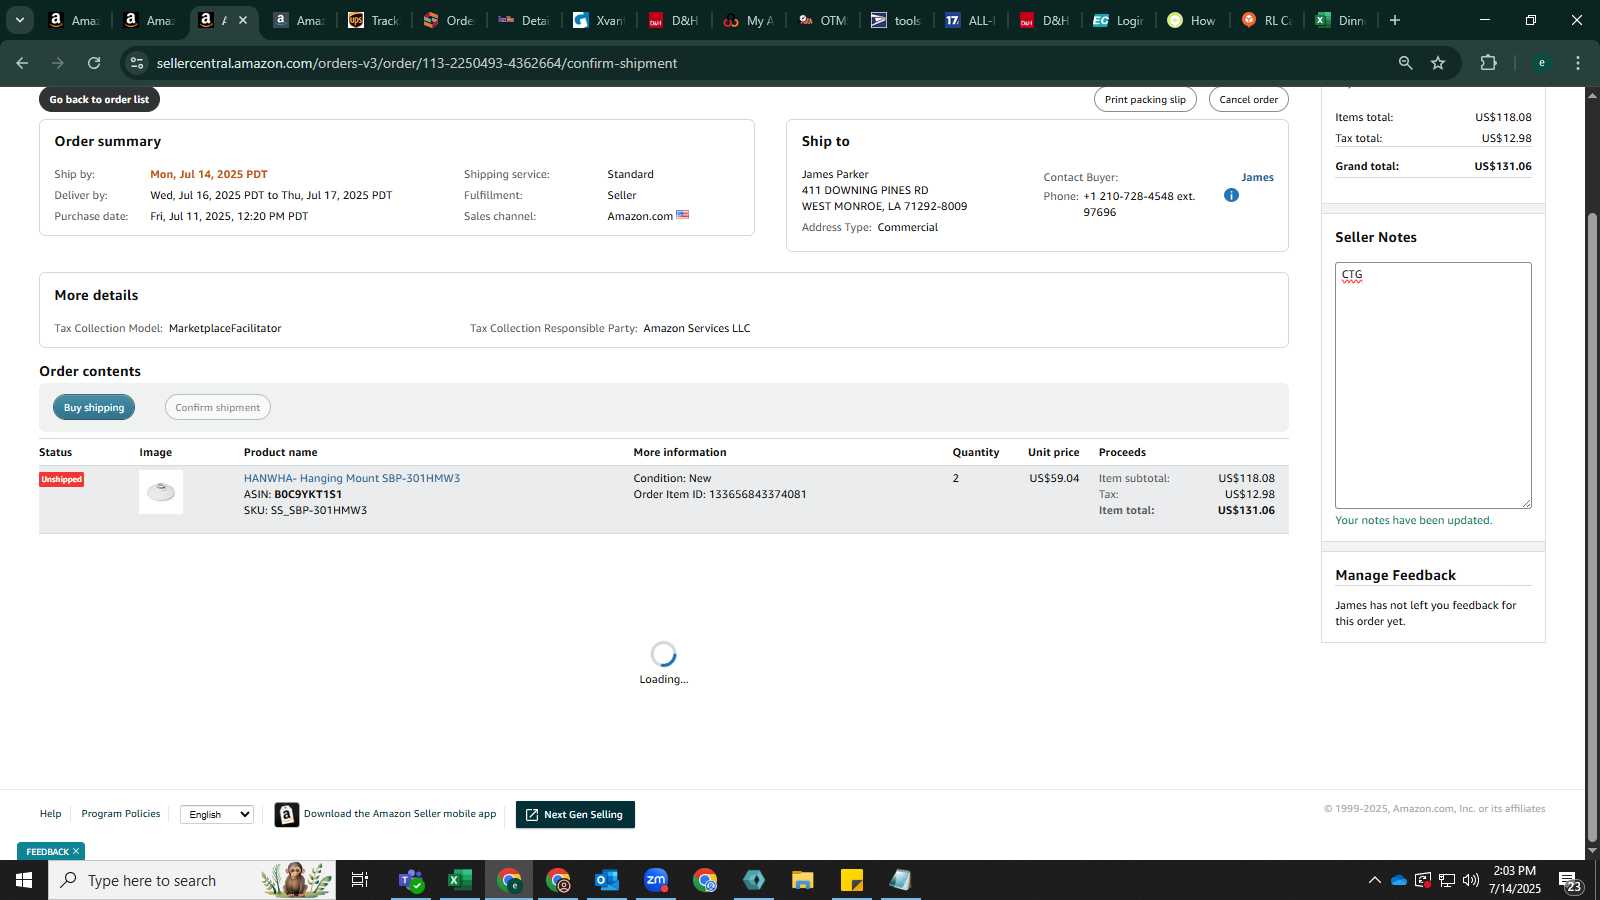Open the Extensions puzzle icon

point(1488,63)
